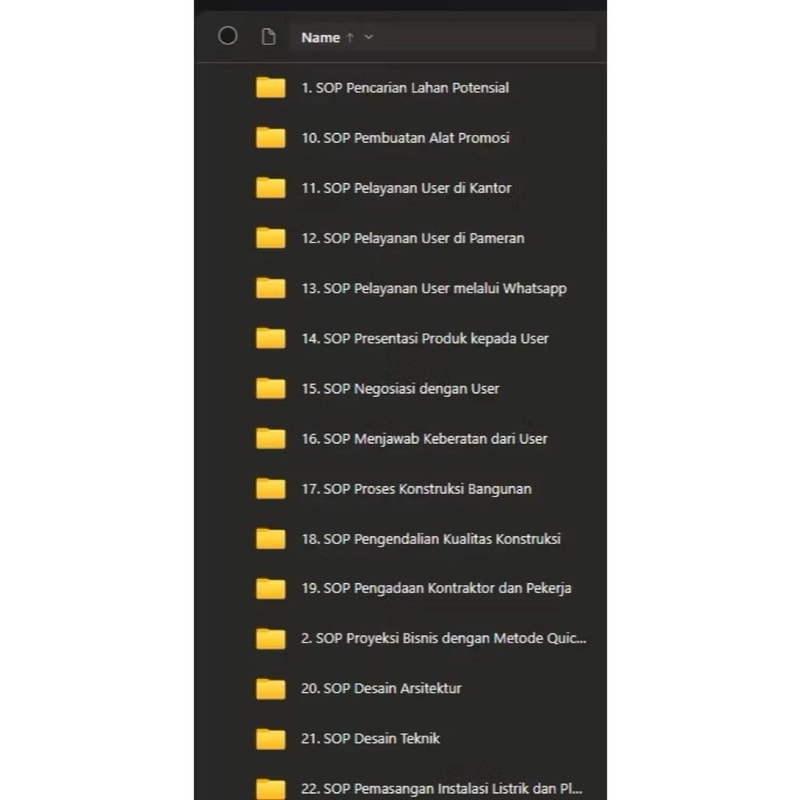Viewport: 800px width, 800px height.
Task: Click the ascending sort arrow beside Name
Action: (350, 37)
